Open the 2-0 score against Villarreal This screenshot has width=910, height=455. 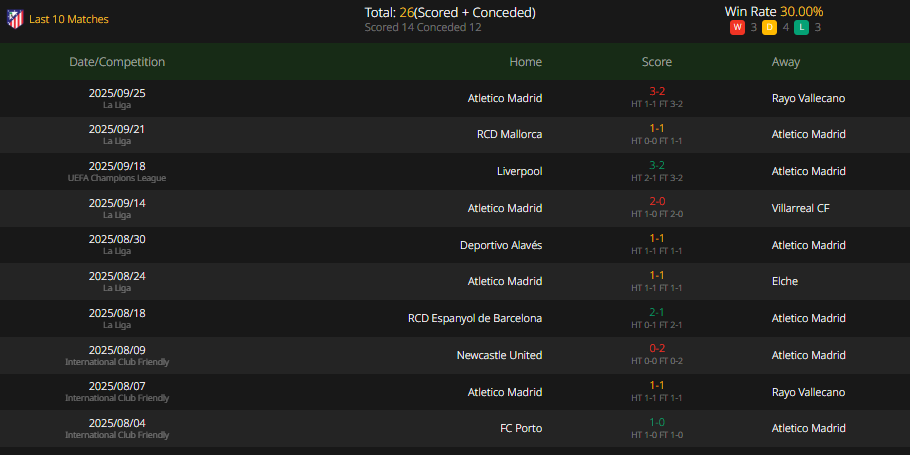[x=657, y=201]
